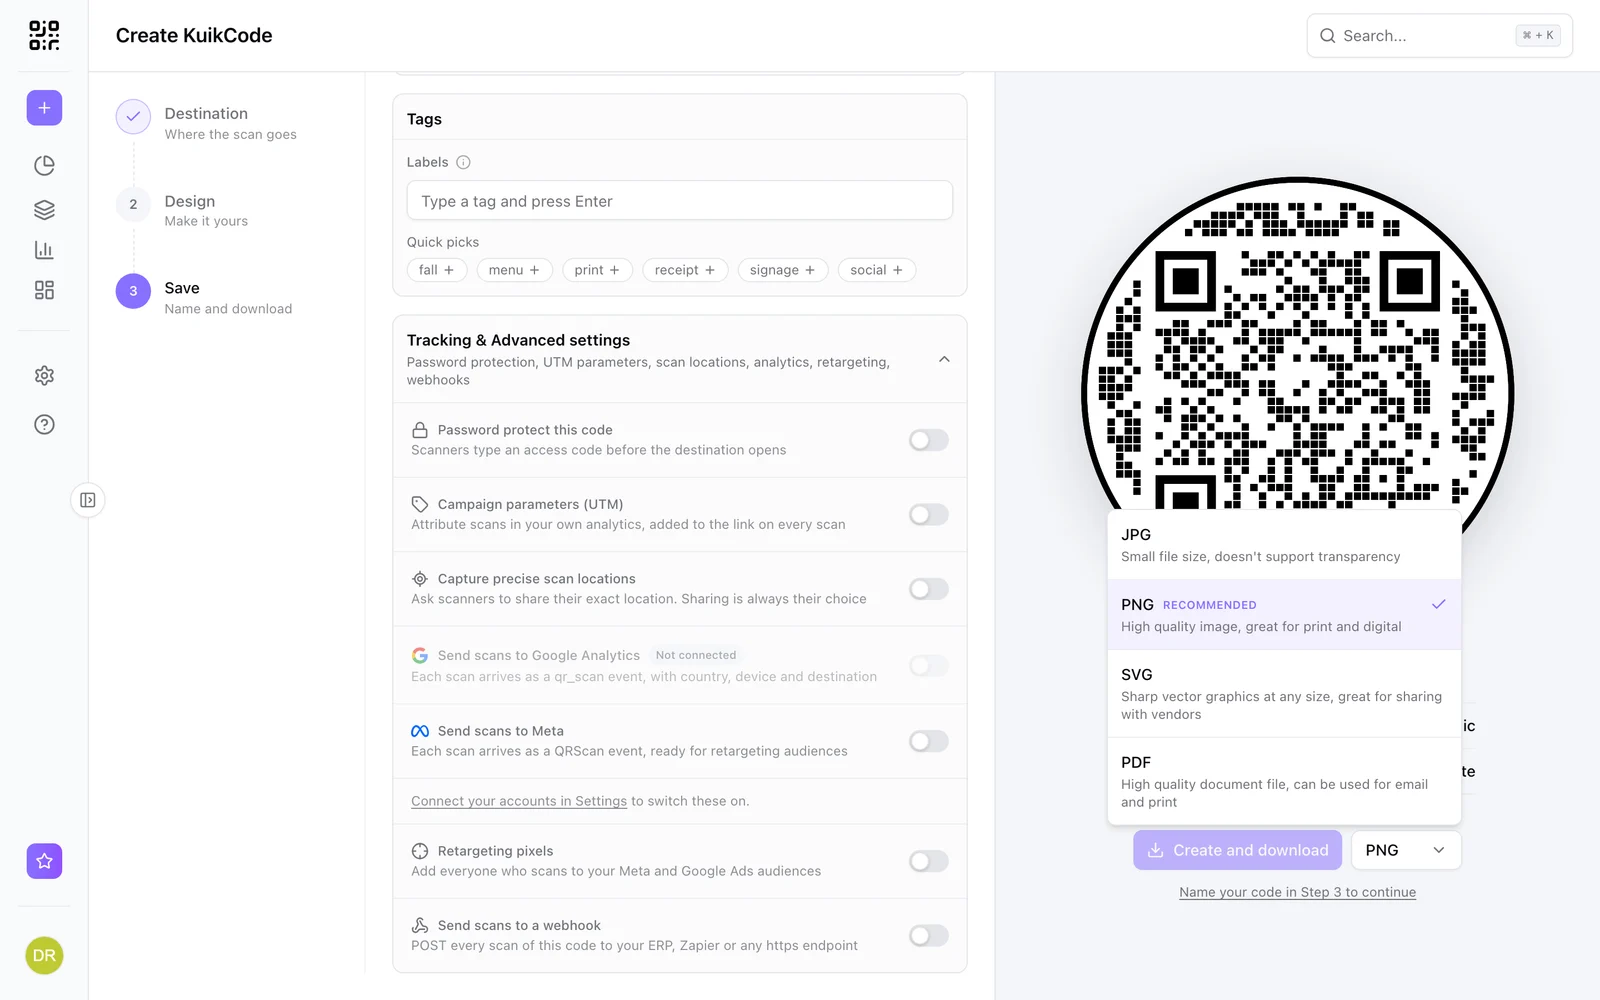The height and width of the screenshot is (1000, 1600).
Task: Select PNG recommended format option
Action: pos(1284,615)
